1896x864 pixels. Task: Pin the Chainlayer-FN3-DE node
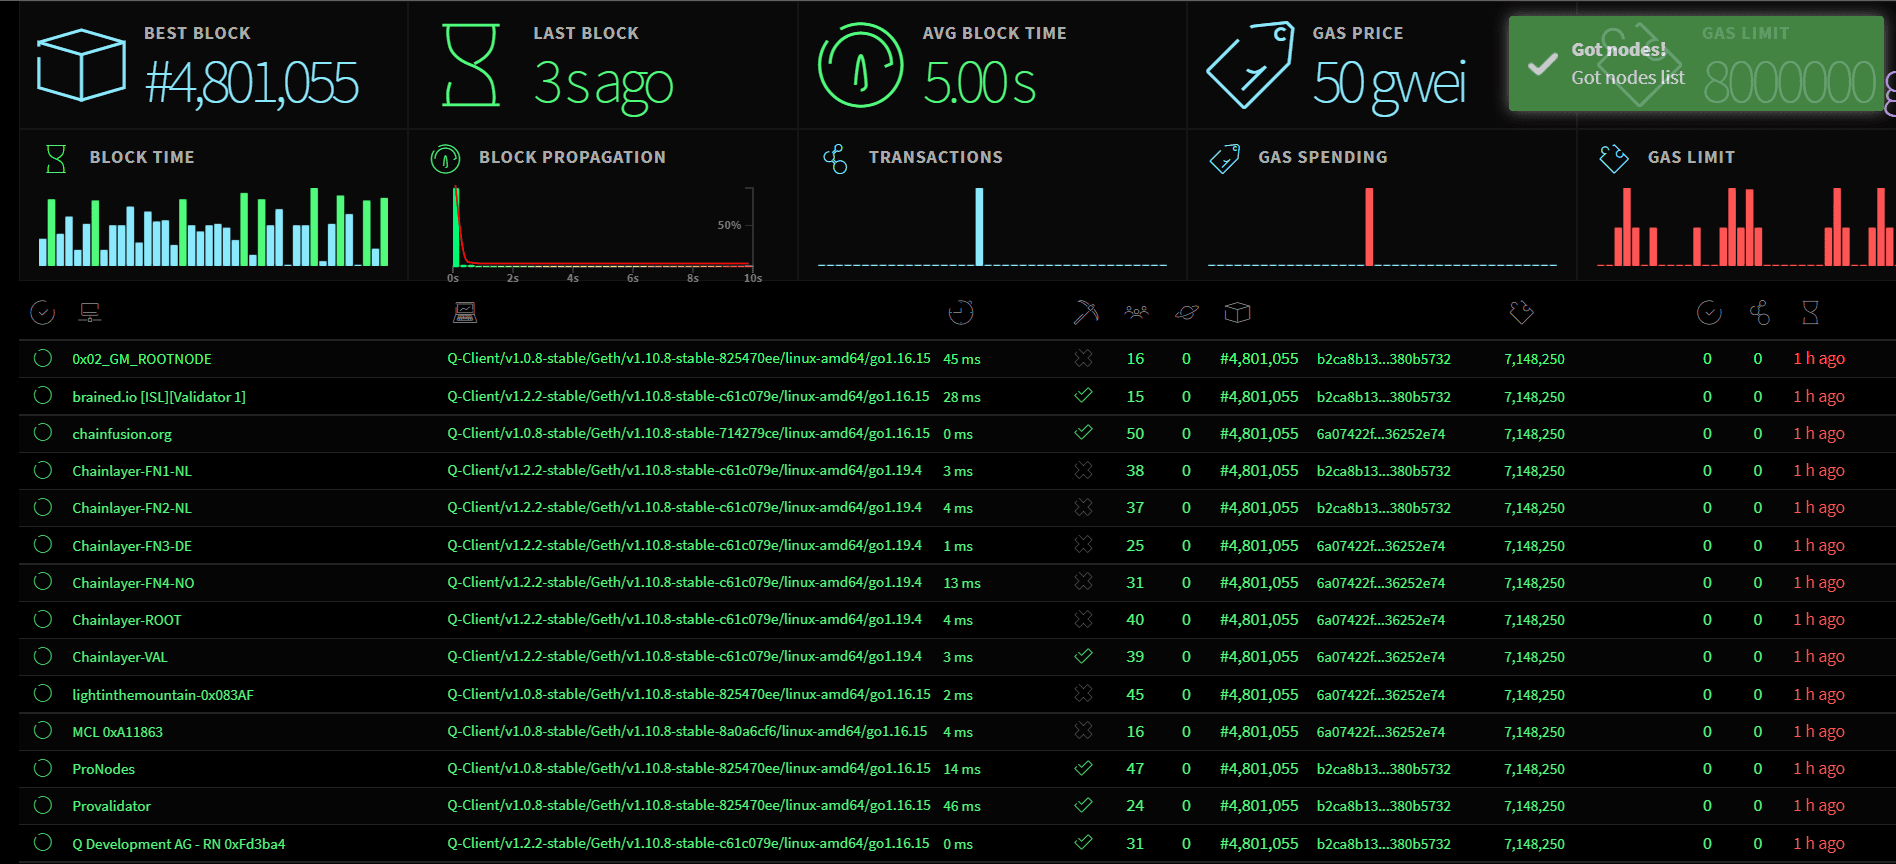click(43, 545)
